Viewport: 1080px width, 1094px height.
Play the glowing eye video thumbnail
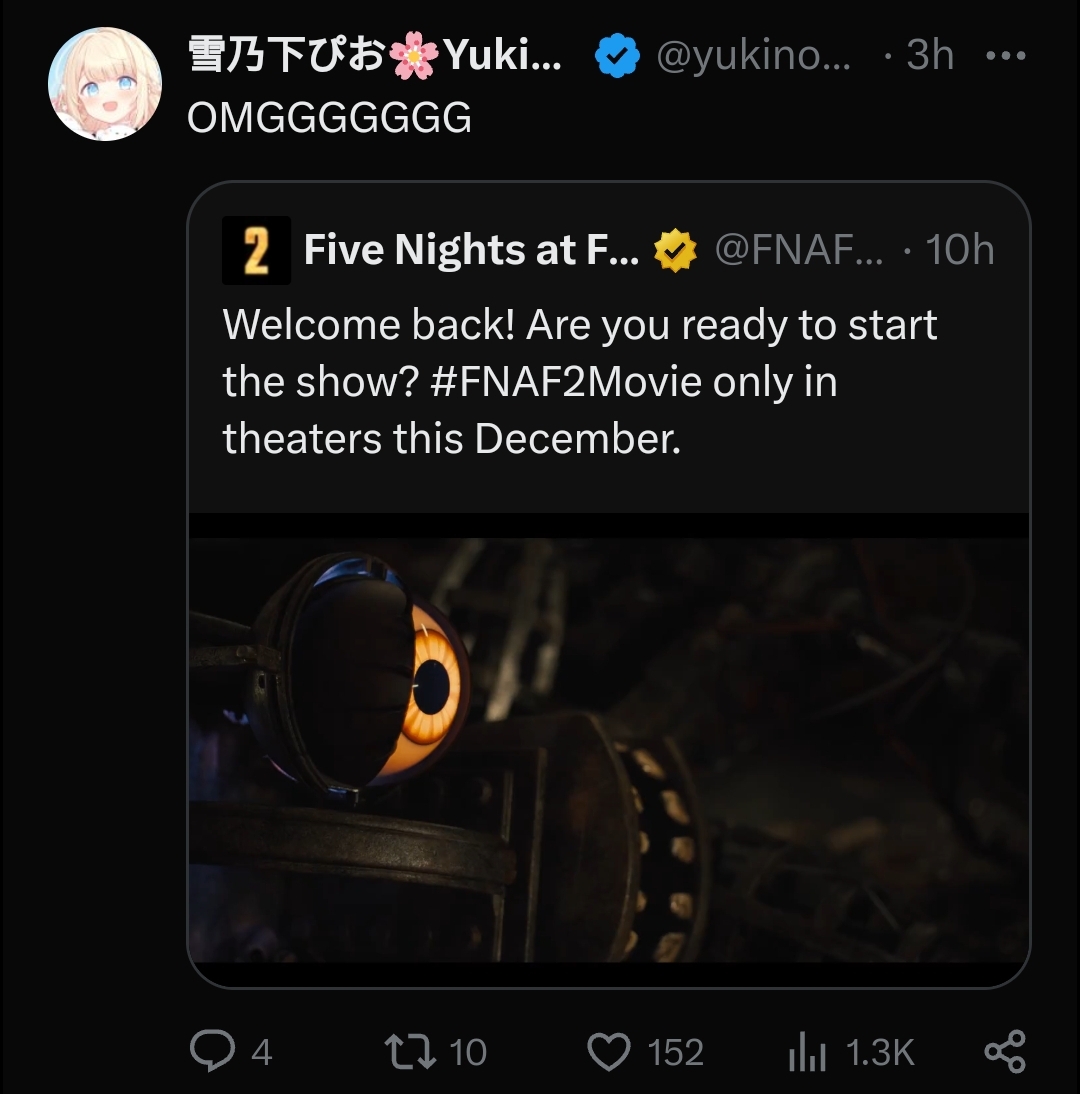(x=608, y=738)
